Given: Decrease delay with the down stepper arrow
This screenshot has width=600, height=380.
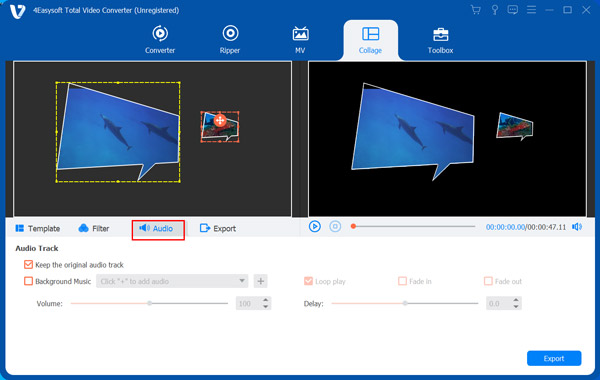Looking at the screenshot, I should pyautogui.click(x=516, y=307).
